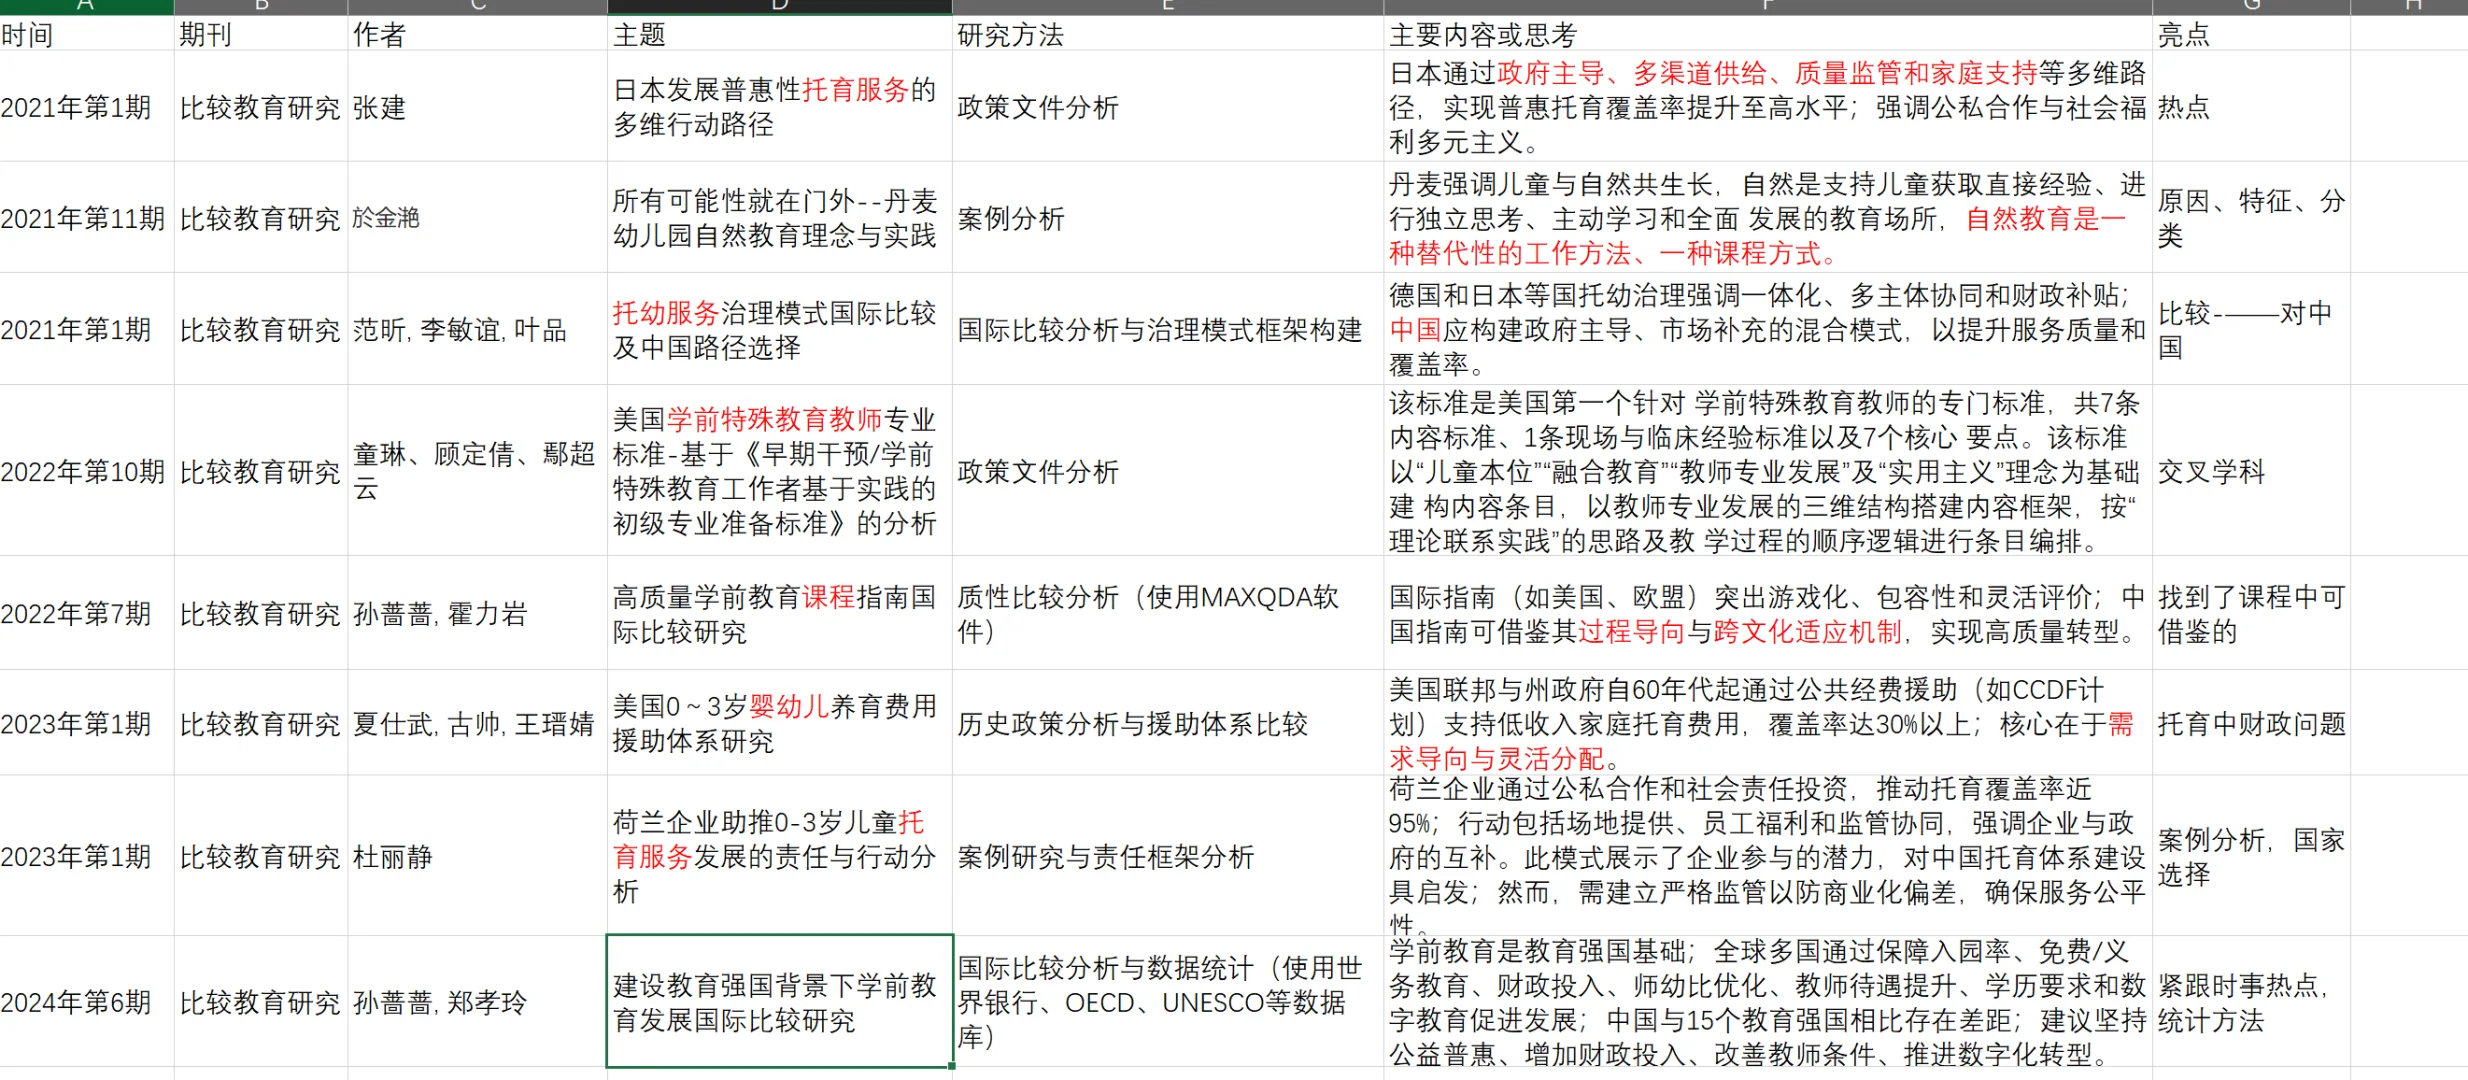Select author cell 孙蔷蔷, 郑孝玲
The height and width of the screenshot is (1080, 2468).
(477, 1002)
